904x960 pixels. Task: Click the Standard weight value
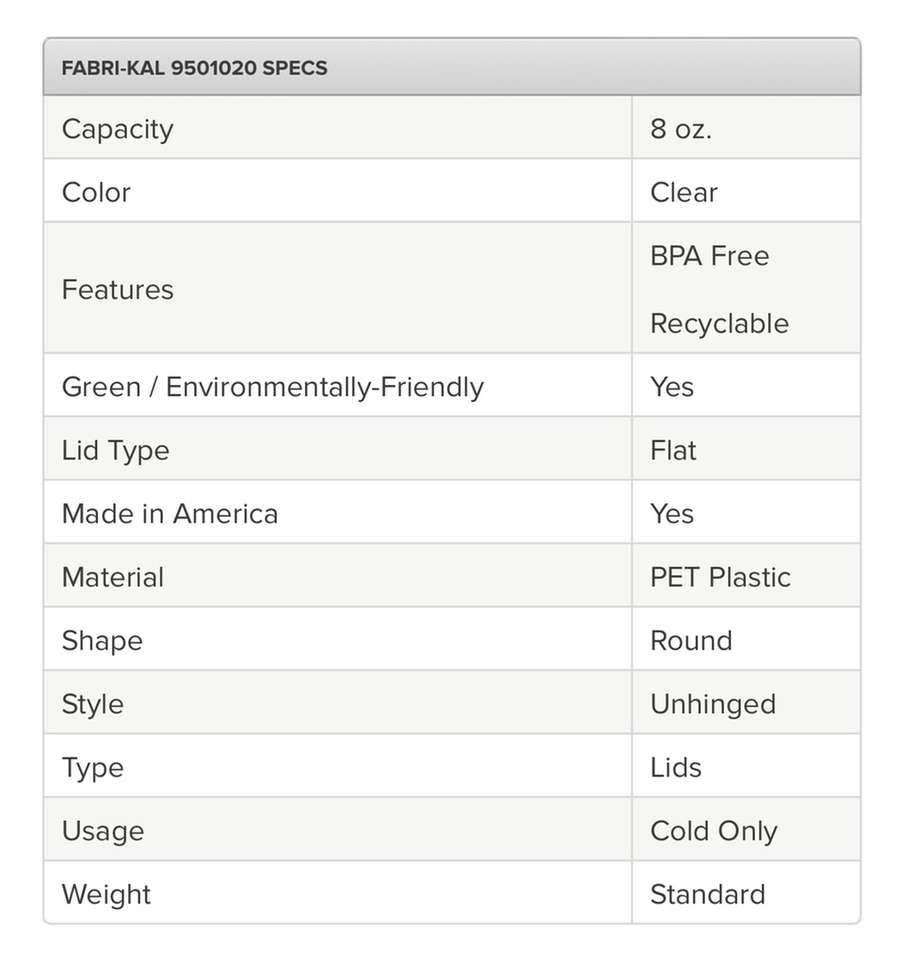707,894
